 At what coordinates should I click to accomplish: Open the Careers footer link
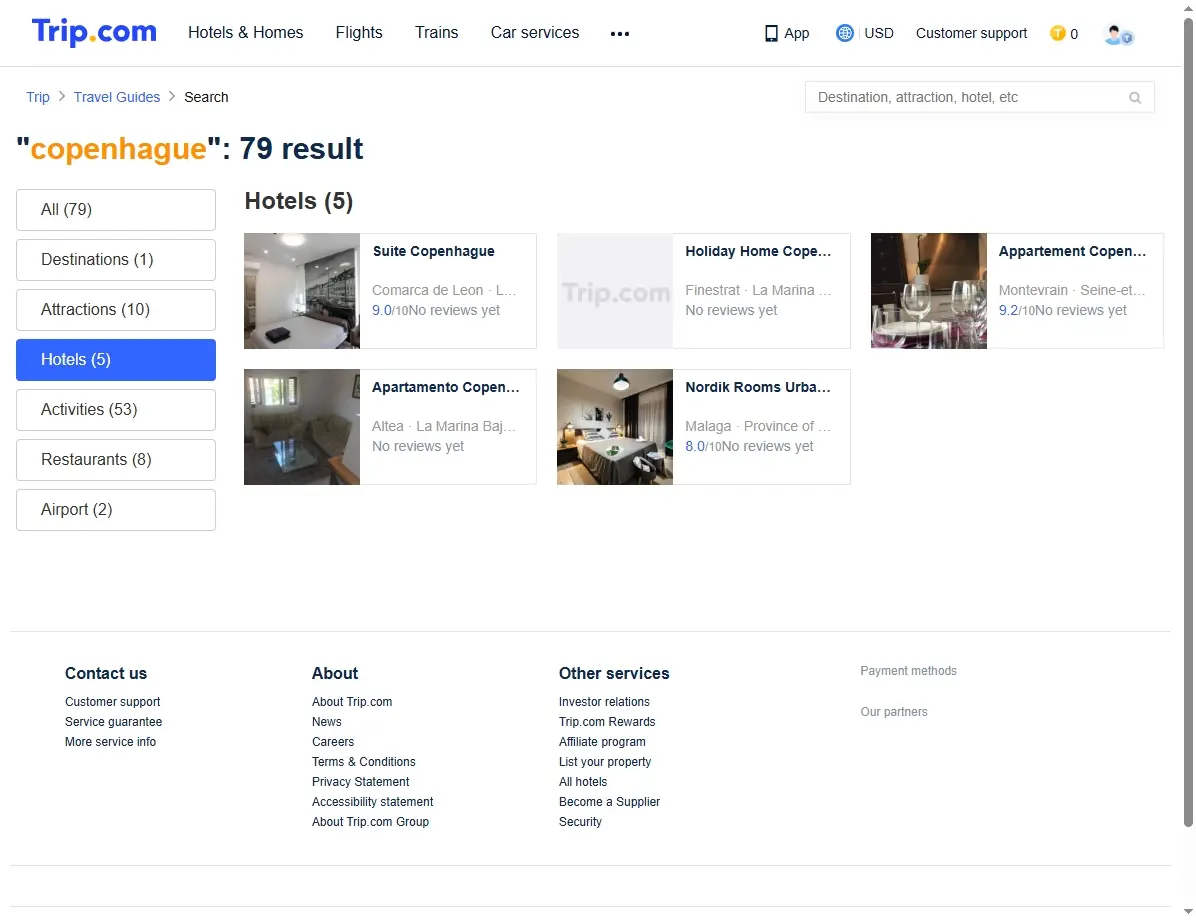click(333, 742)
